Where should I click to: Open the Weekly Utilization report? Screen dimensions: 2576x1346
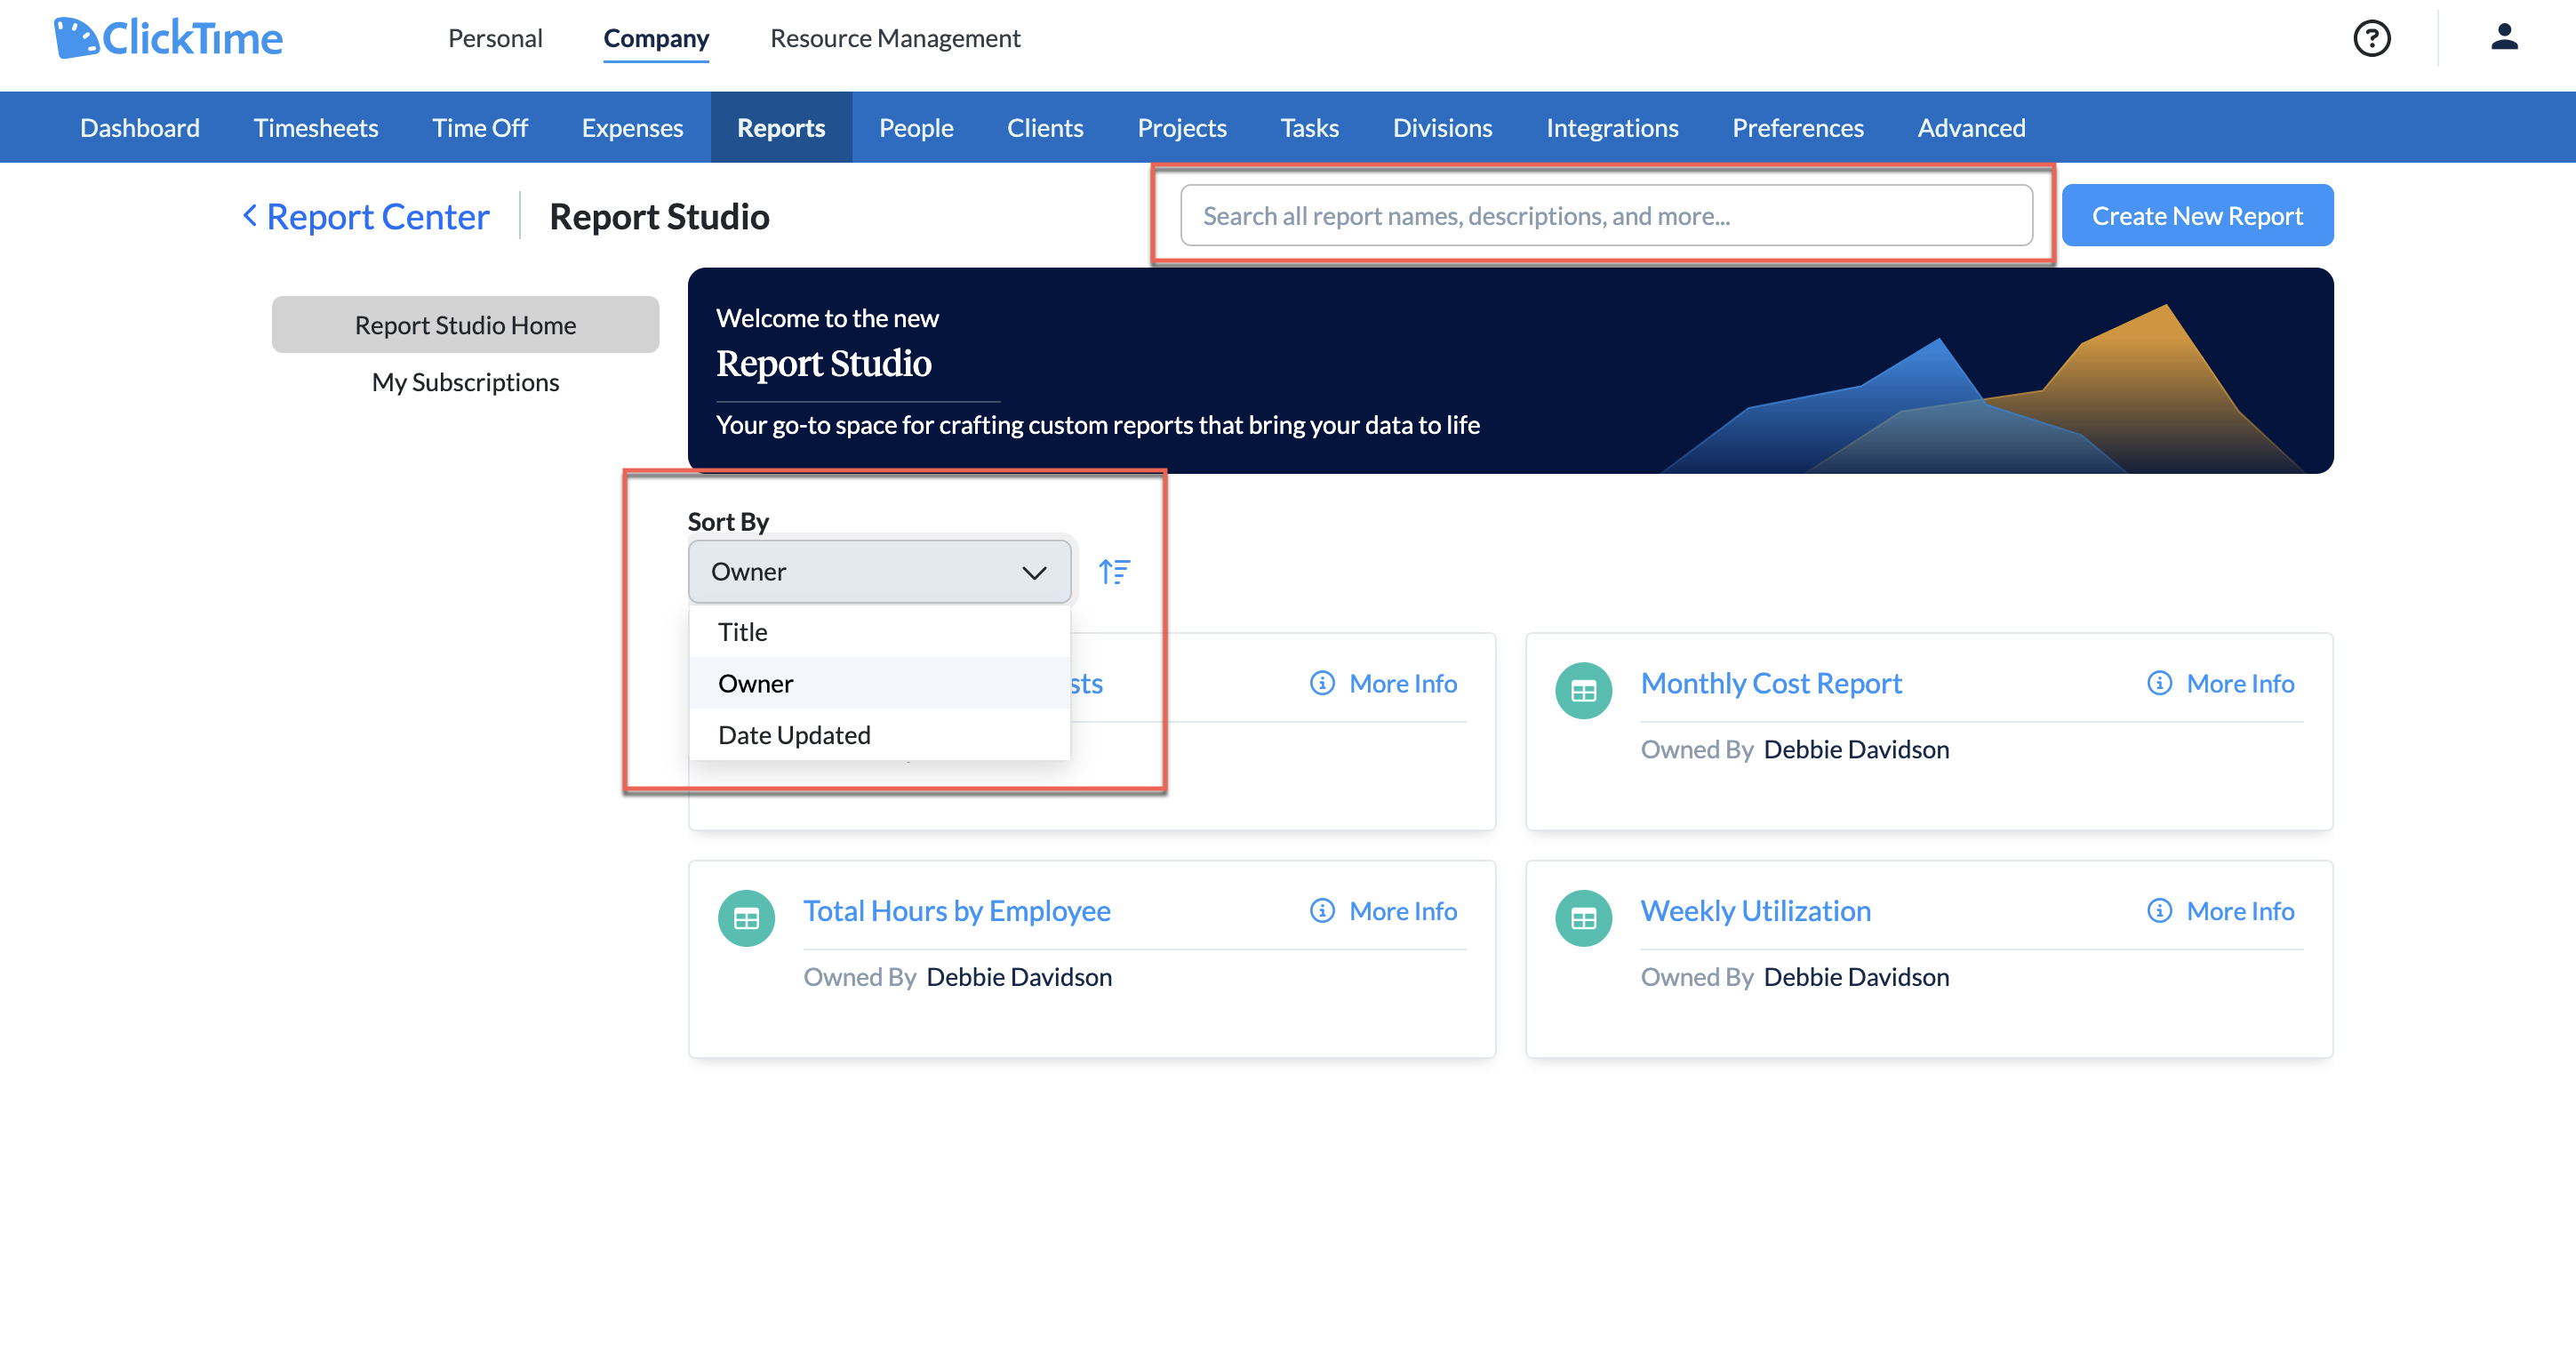1755,911
